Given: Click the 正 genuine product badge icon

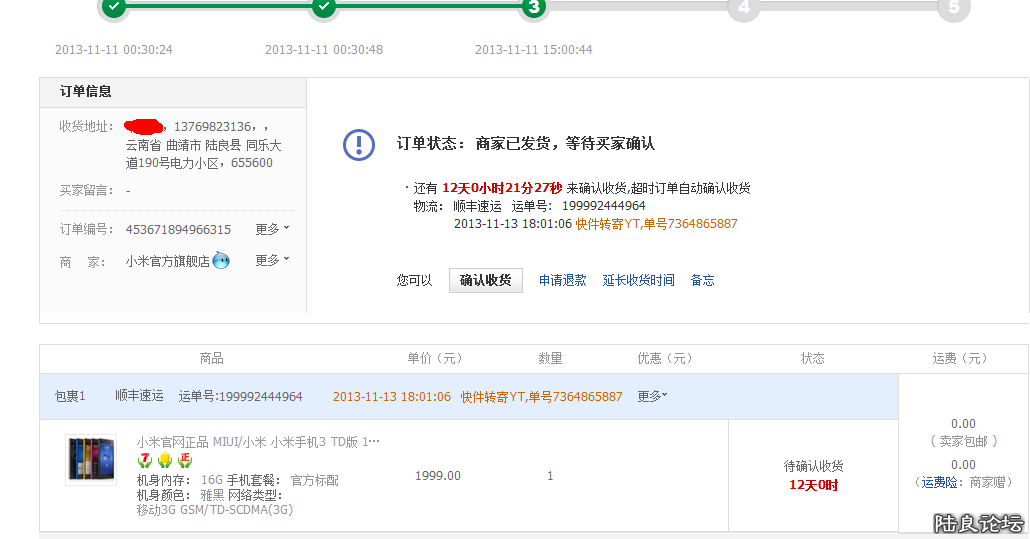Looking at the screenshot, I should pyautogui.click(x=184, y=461).
